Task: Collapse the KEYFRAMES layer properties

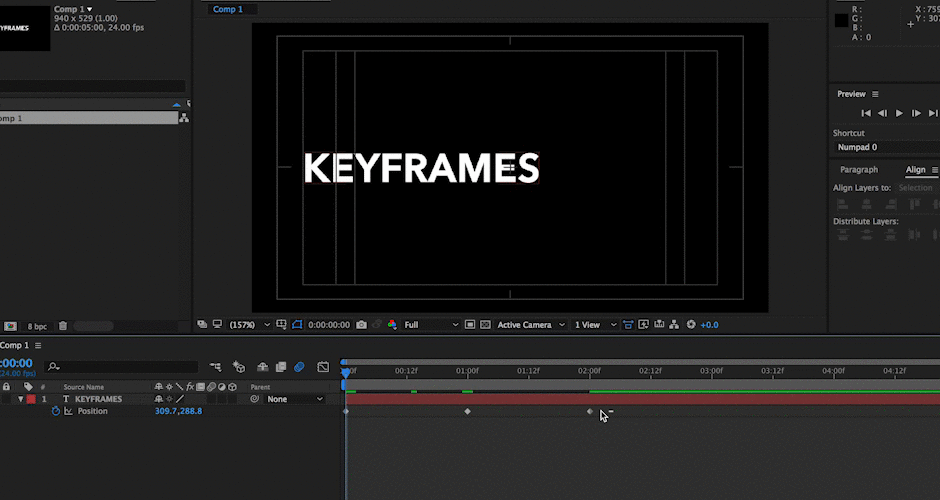Action: coord(20,399)
